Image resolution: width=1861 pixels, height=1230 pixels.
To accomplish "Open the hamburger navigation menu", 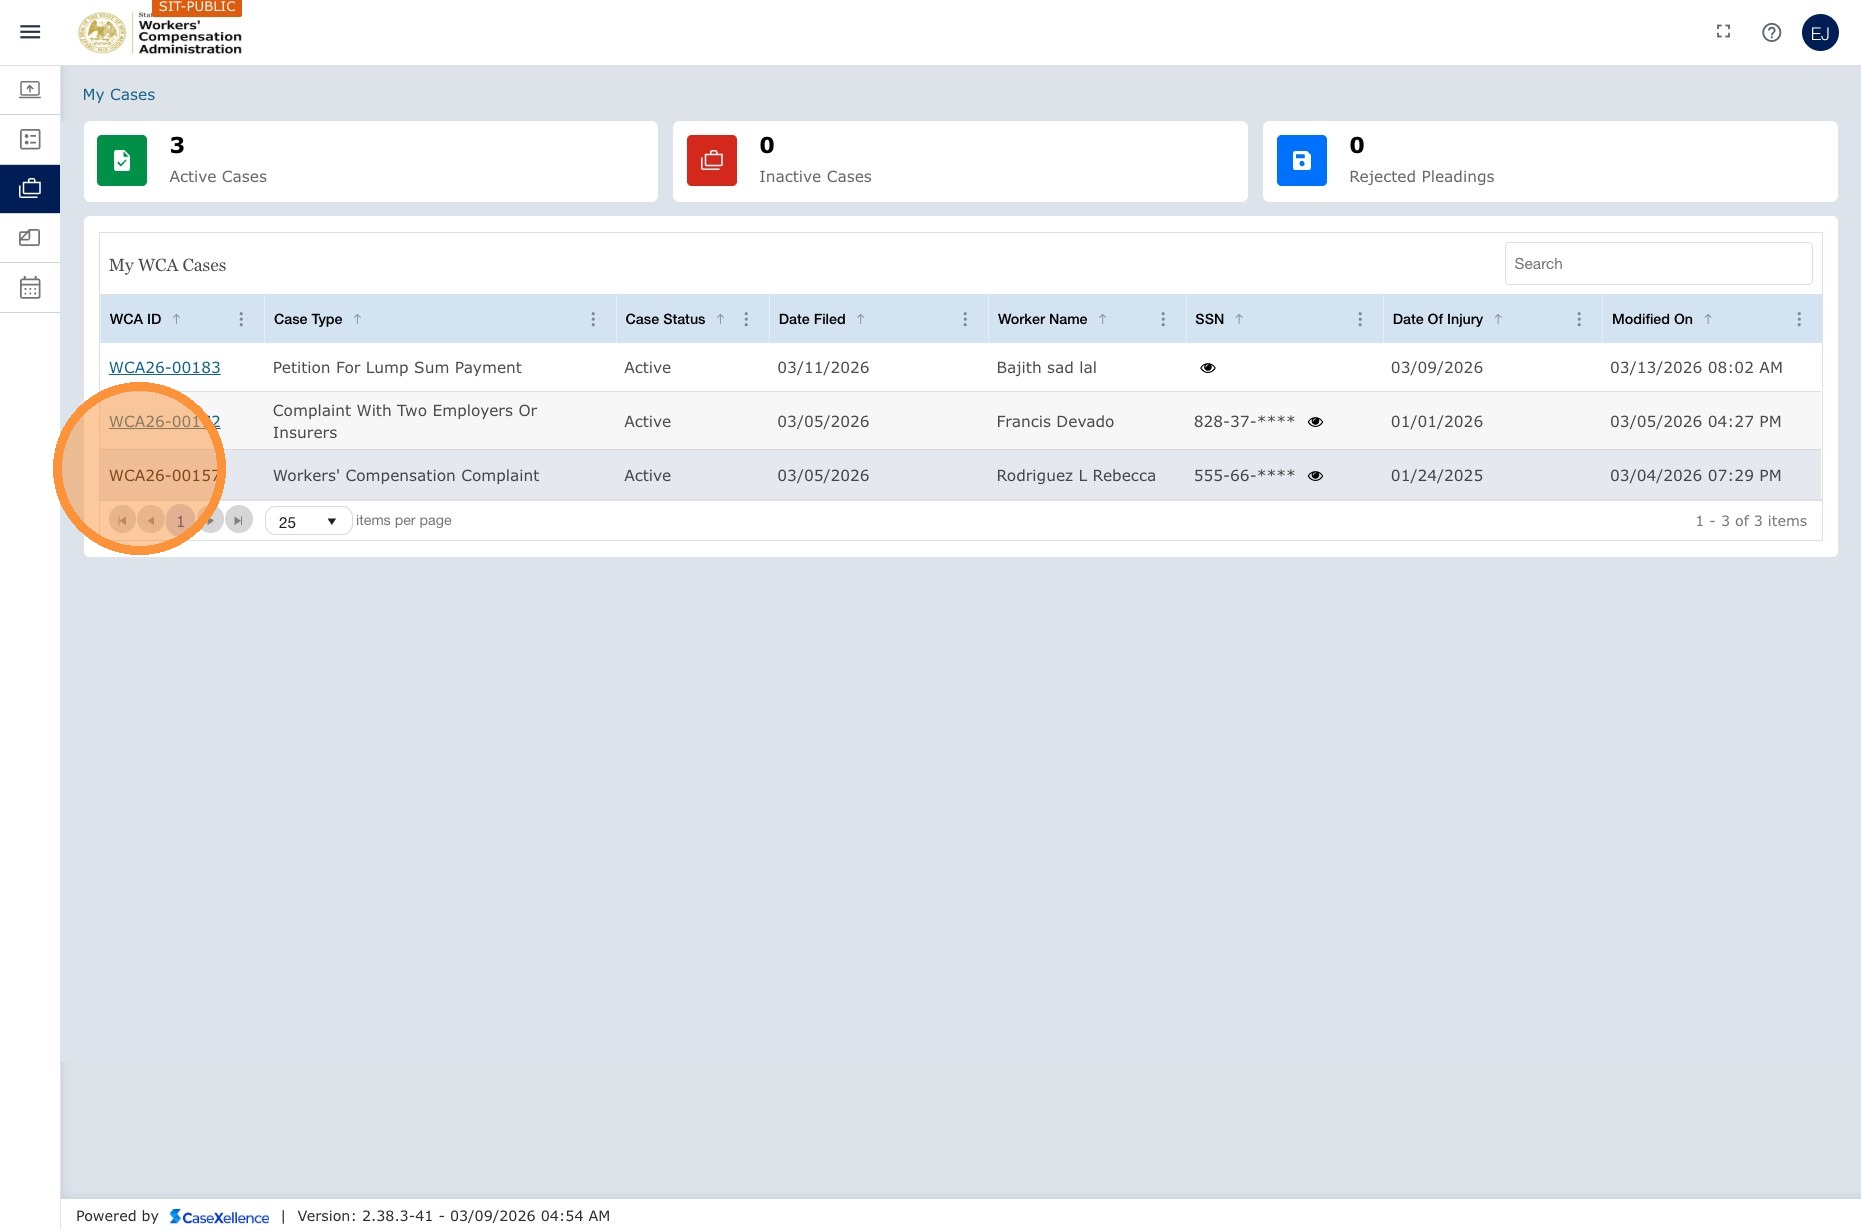I will (30, 32).
